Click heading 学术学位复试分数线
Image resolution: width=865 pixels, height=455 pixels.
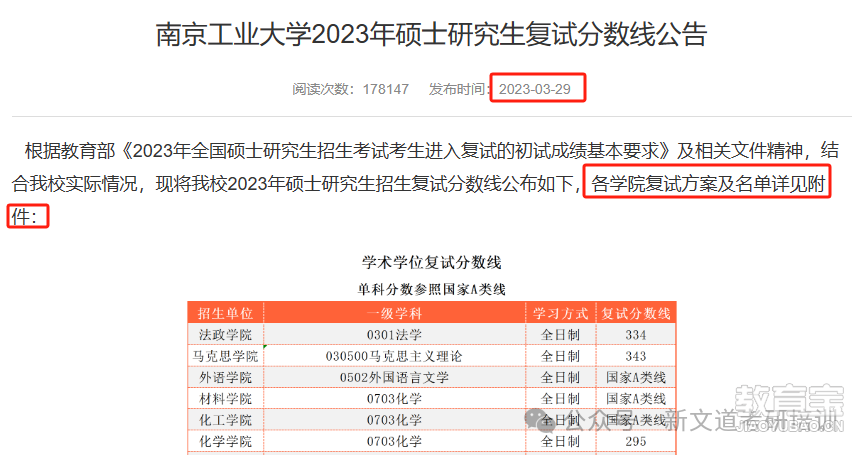(431, 263)
